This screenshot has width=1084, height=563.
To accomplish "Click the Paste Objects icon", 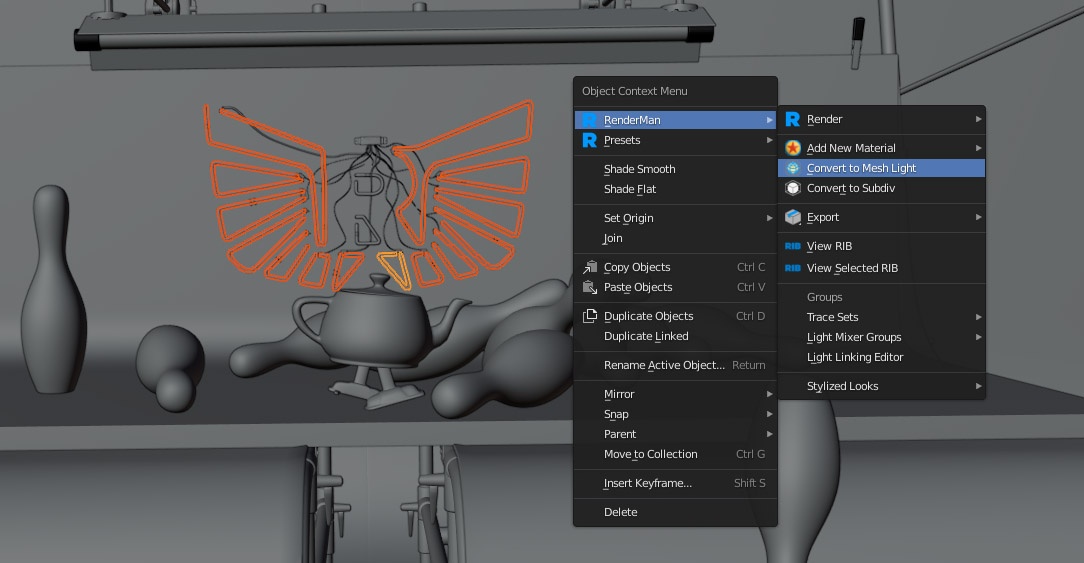I will click(590, 287).
